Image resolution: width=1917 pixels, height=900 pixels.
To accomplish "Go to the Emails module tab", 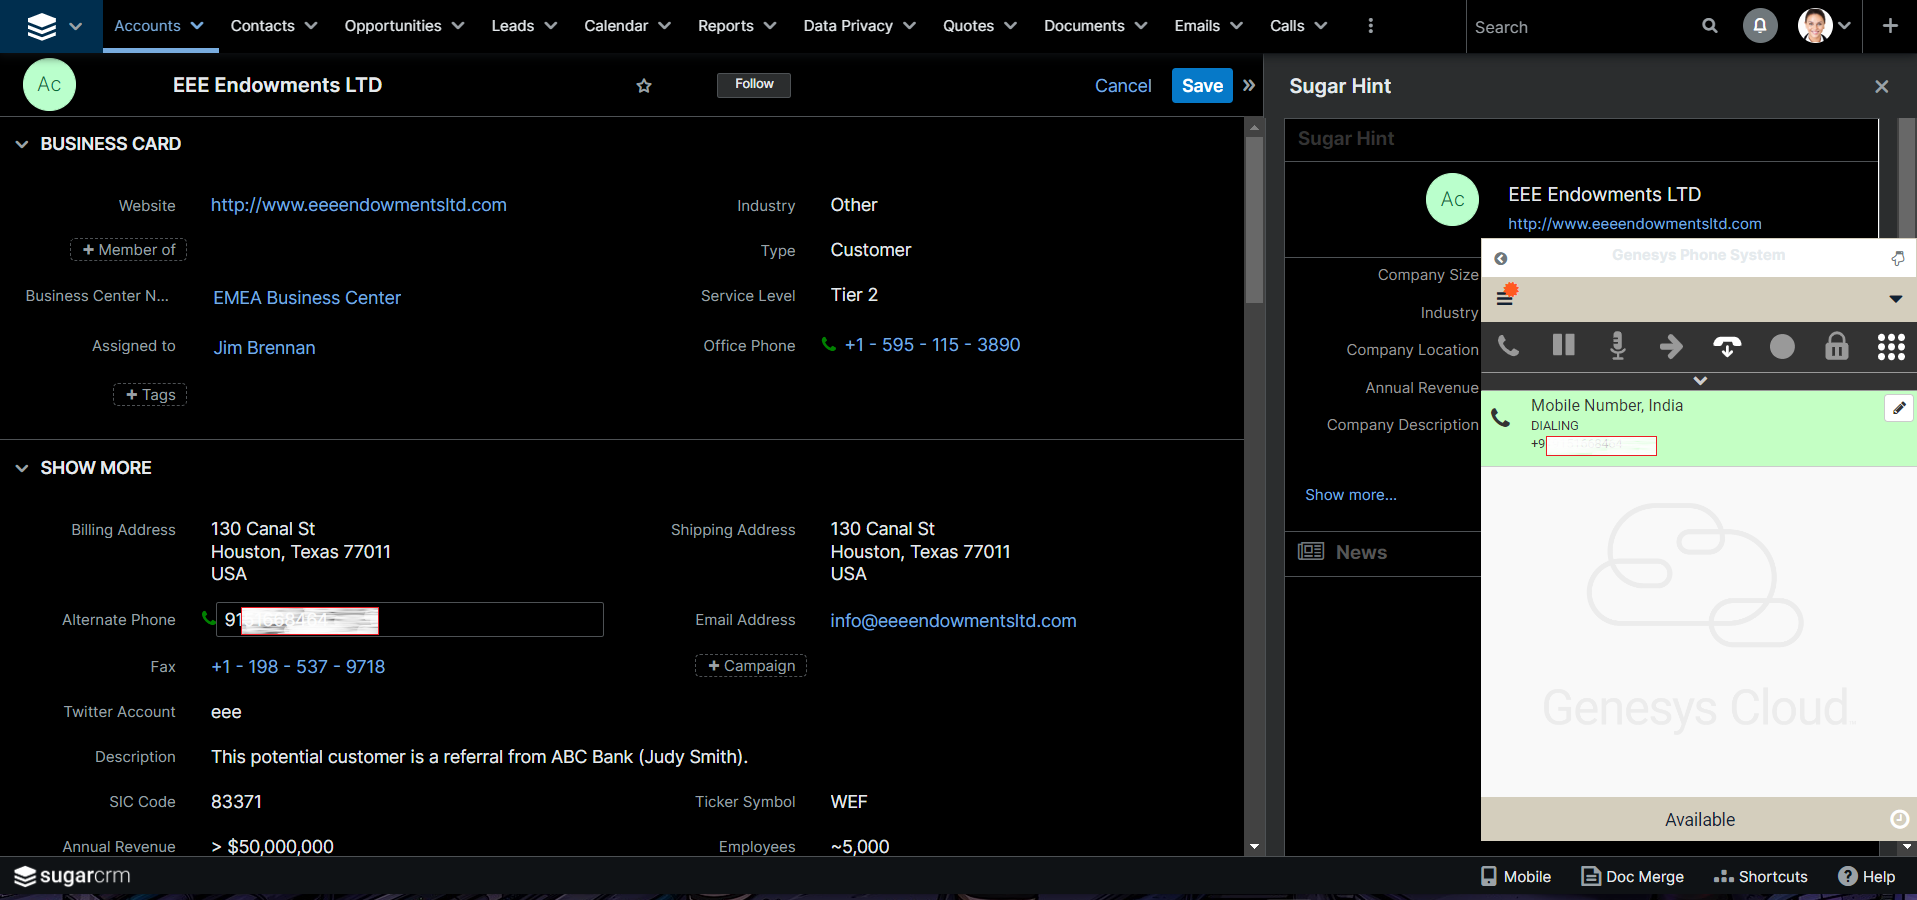I will [x=1197, y=26].
